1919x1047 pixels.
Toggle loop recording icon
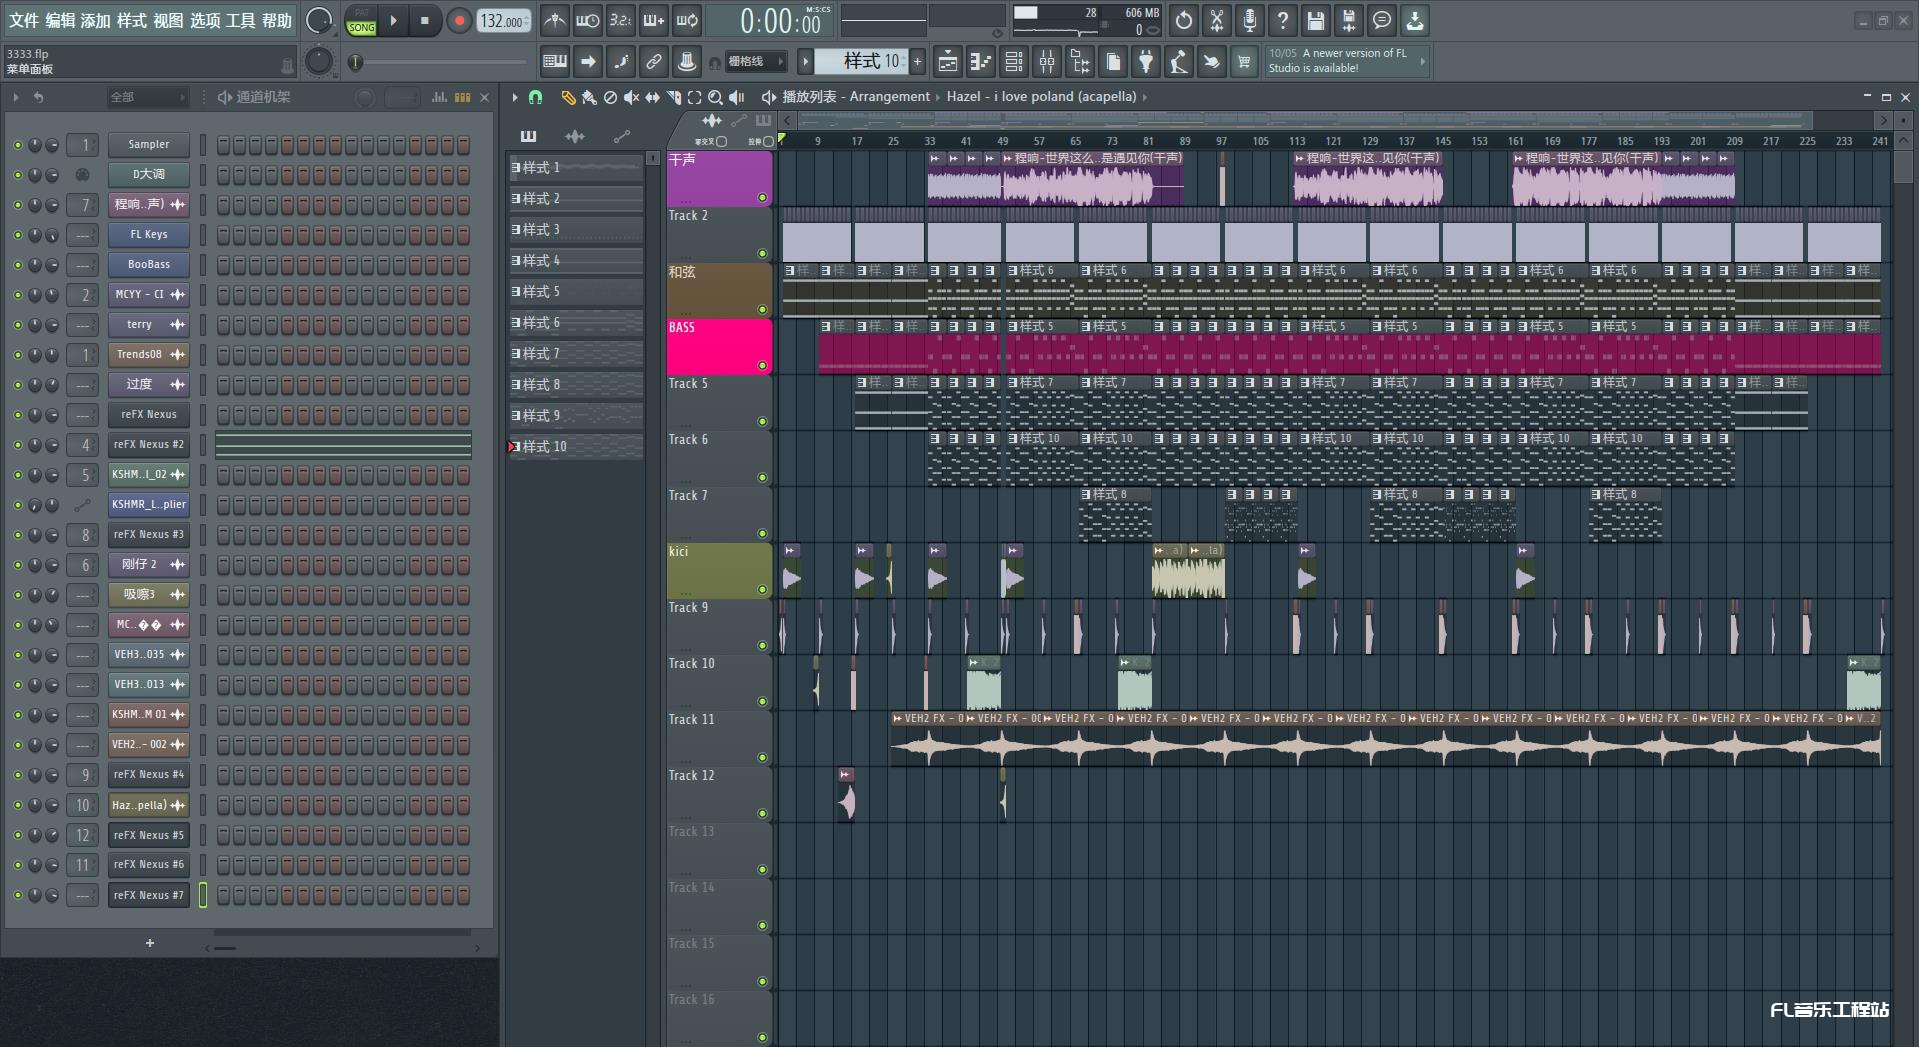pos(687,20)
